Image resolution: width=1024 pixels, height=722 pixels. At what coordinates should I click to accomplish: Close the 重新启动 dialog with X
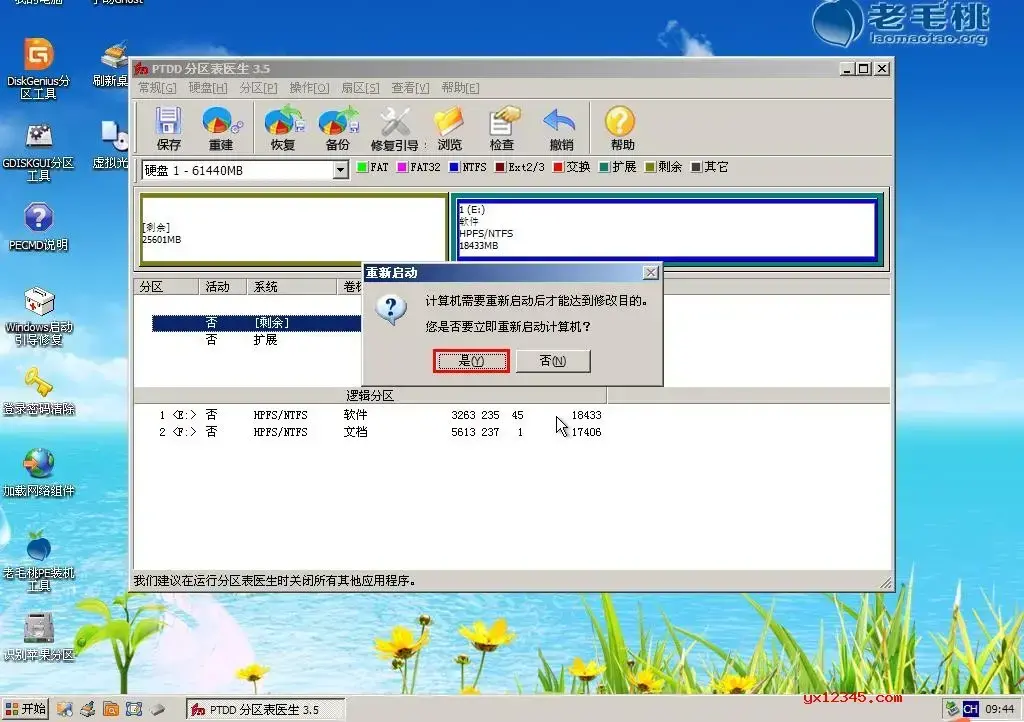650,272
